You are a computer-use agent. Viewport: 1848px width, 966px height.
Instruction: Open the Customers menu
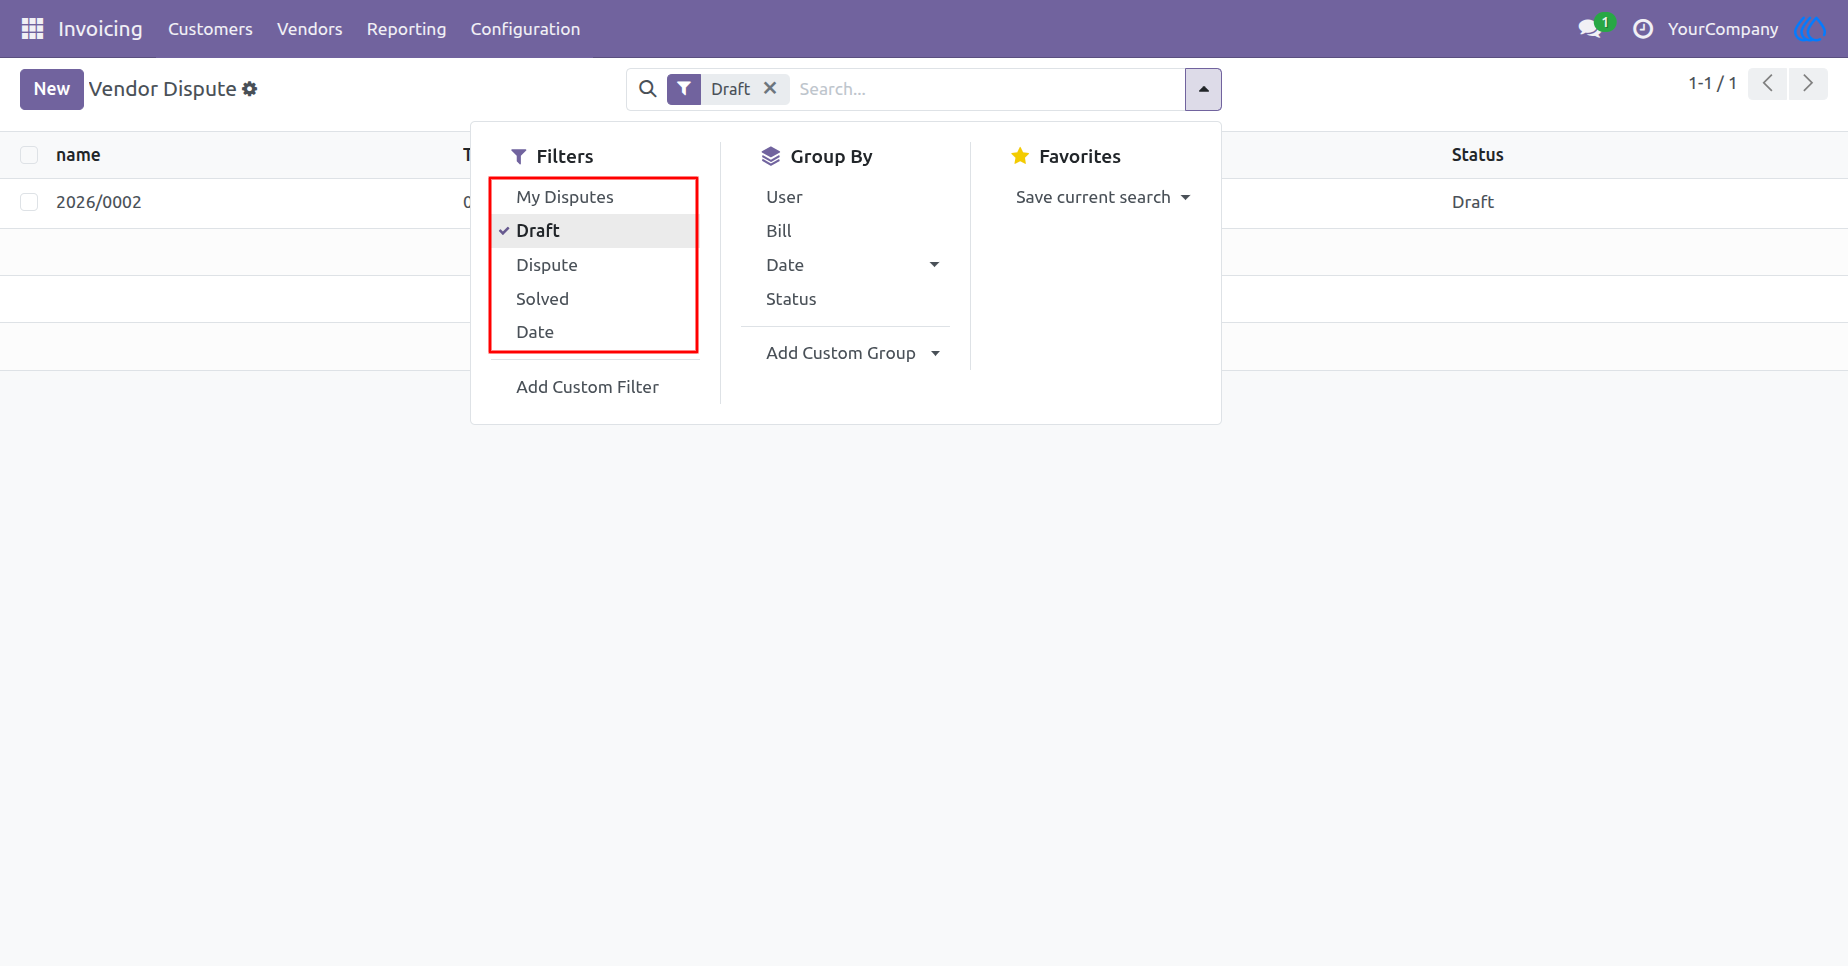[x=210, y=29]
